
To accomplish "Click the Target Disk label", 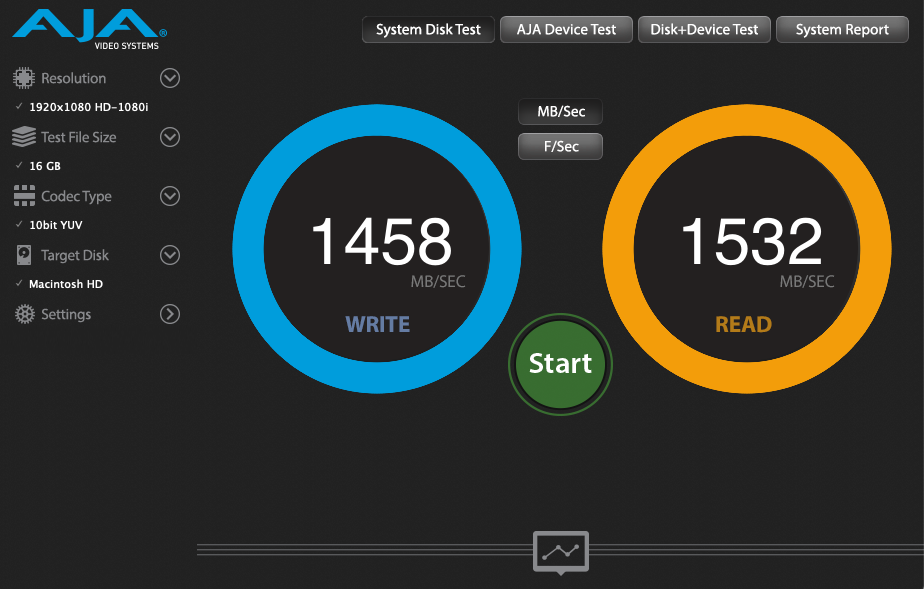I will tap(75, 255).
